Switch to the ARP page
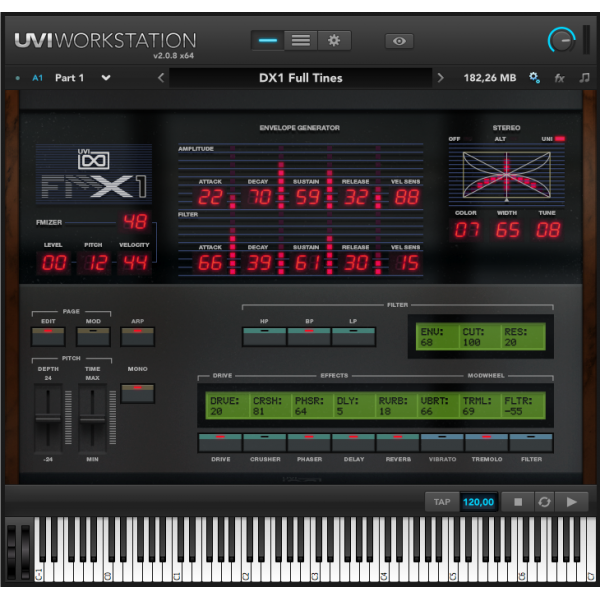600x600 pixels. coord(137,337)
